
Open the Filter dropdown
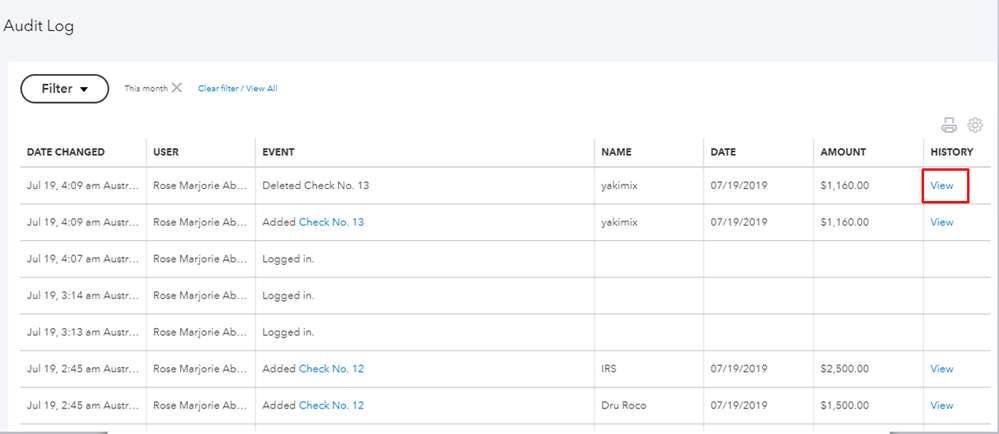pyautogui.click(x=64, y=88)
